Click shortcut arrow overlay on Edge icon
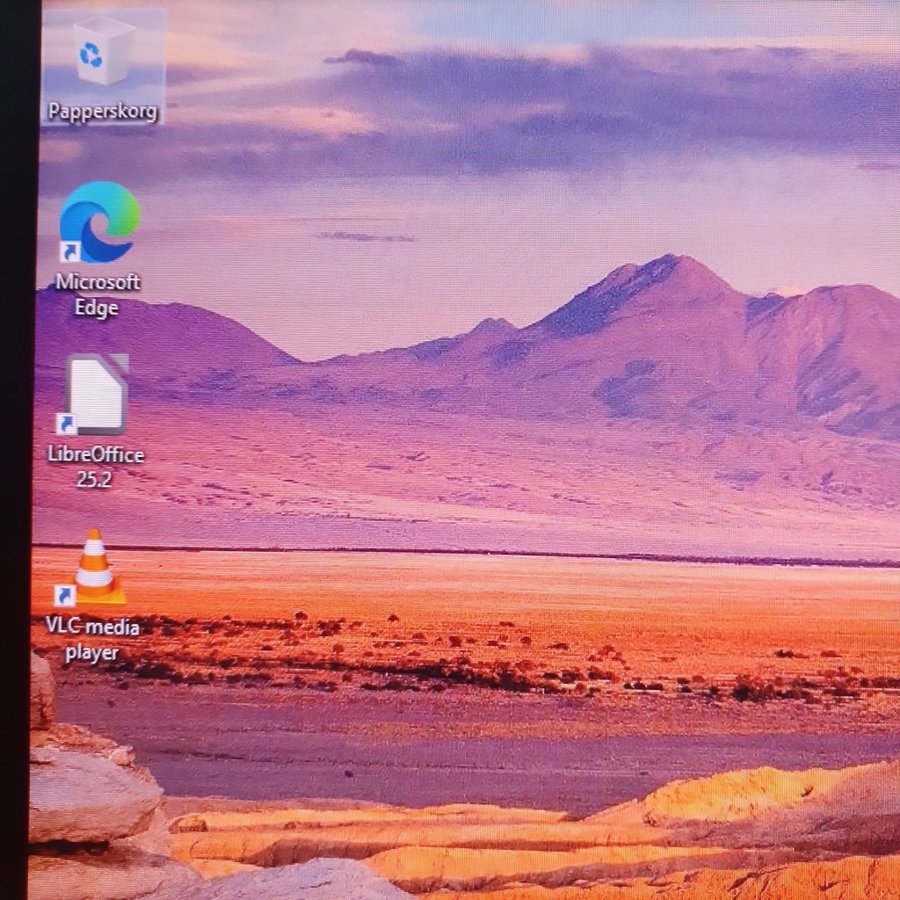 click(x=70, y=252)
